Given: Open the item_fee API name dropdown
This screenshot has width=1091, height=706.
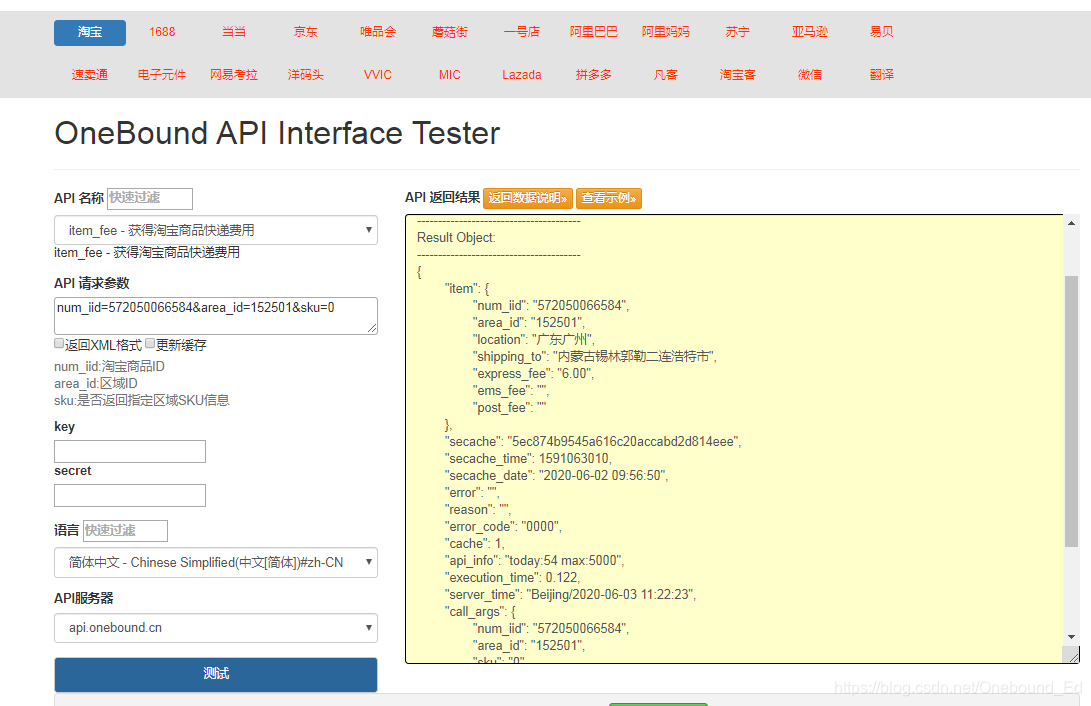Looking at the screenshot, I should (216, 230).
